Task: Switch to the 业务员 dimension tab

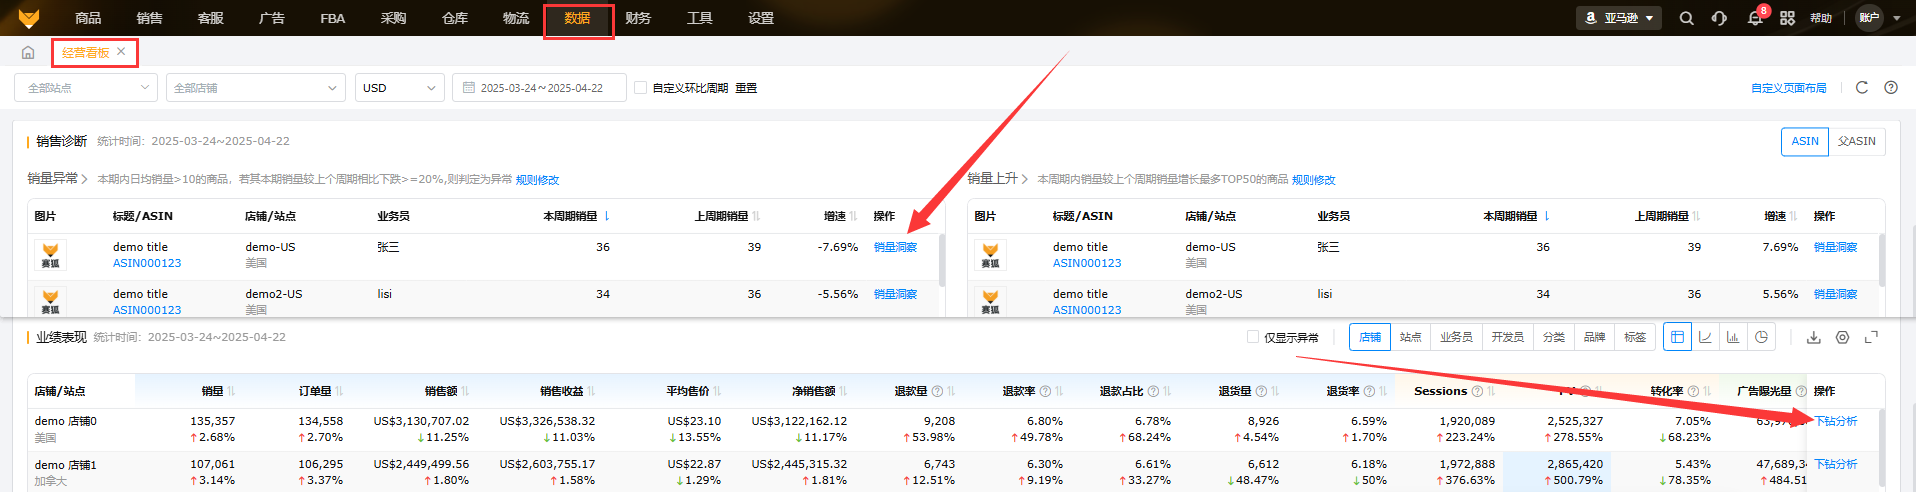Action: 1456,337
